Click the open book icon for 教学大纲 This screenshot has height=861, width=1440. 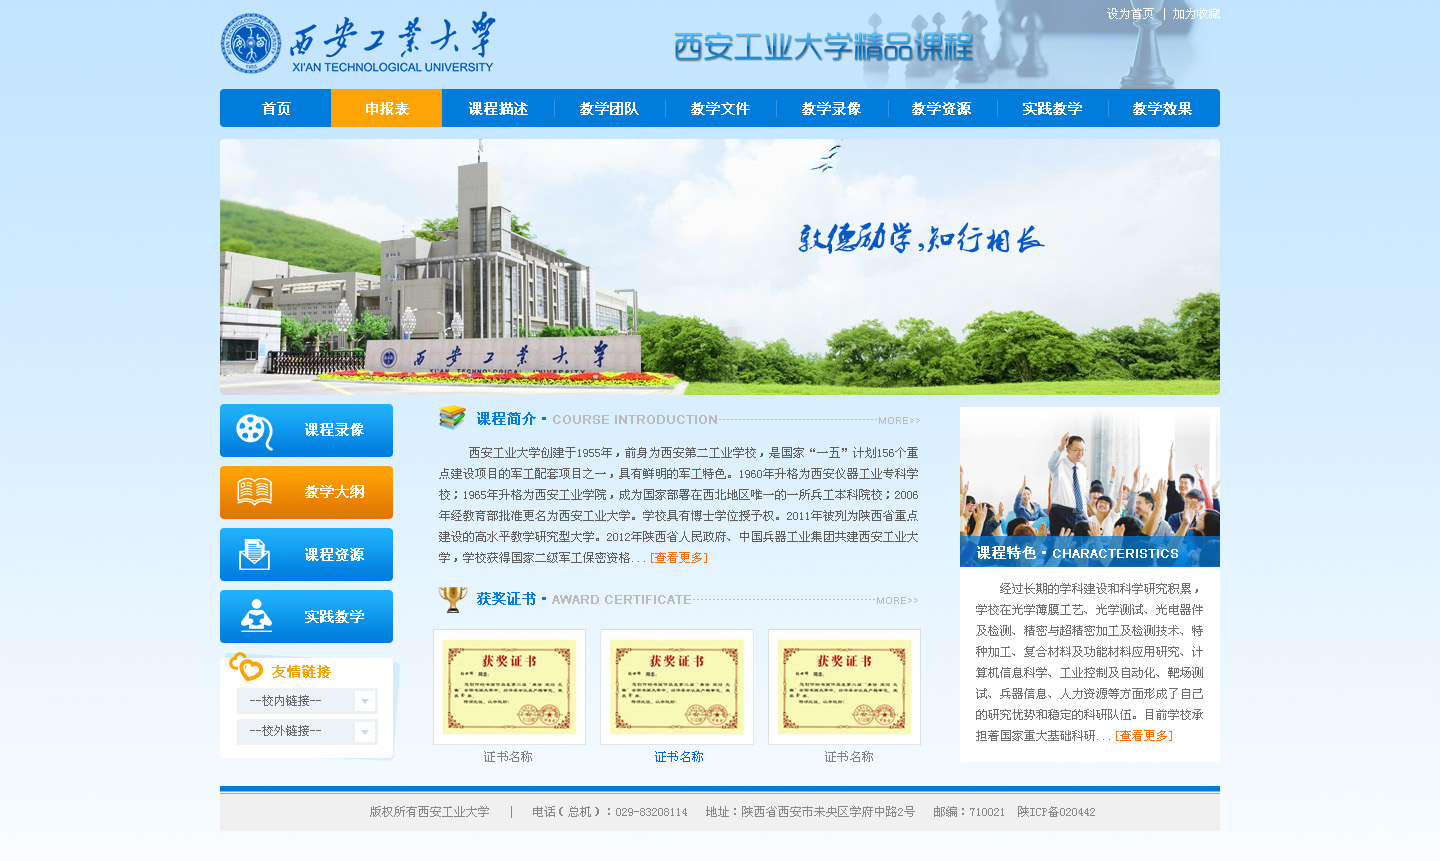(x=254, y=492)
